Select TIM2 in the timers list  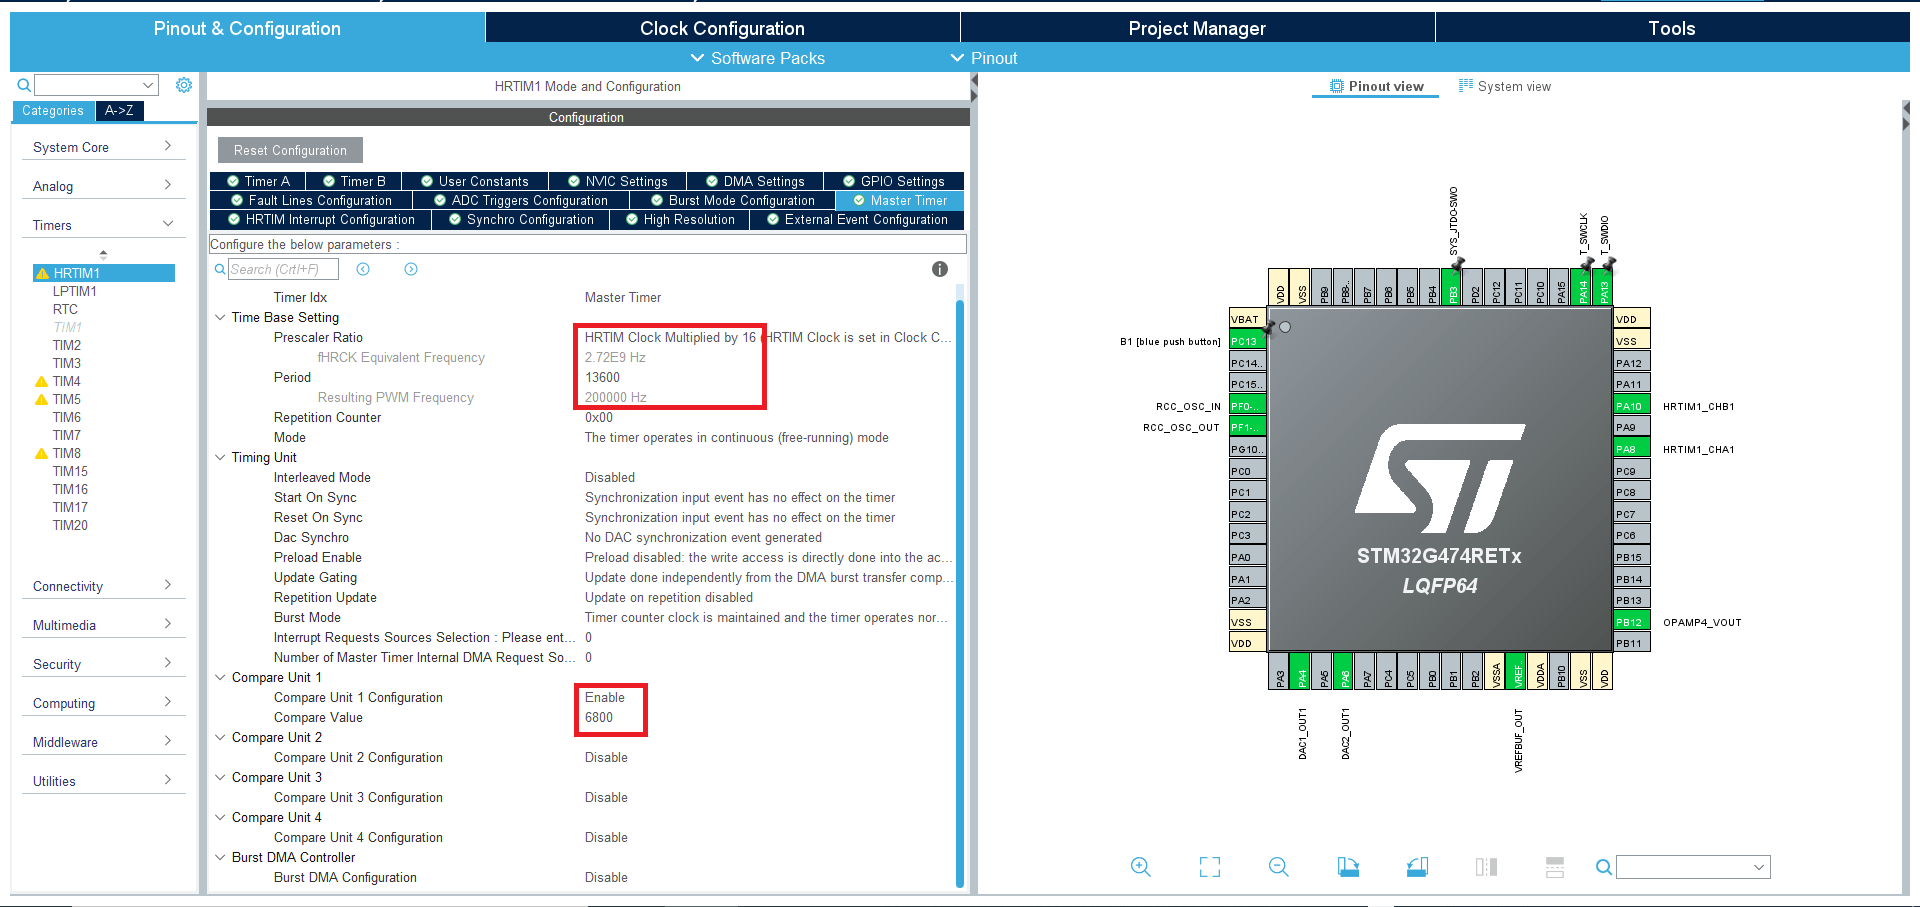coord(67,345)
